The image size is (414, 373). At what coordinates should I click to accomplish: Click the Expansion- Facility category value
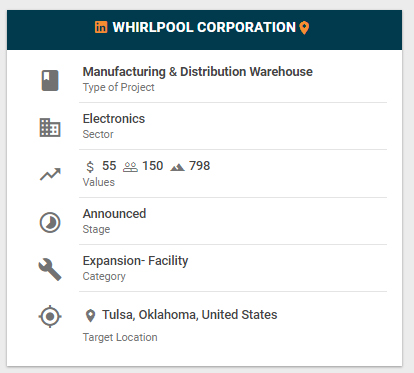coord(135,261)
